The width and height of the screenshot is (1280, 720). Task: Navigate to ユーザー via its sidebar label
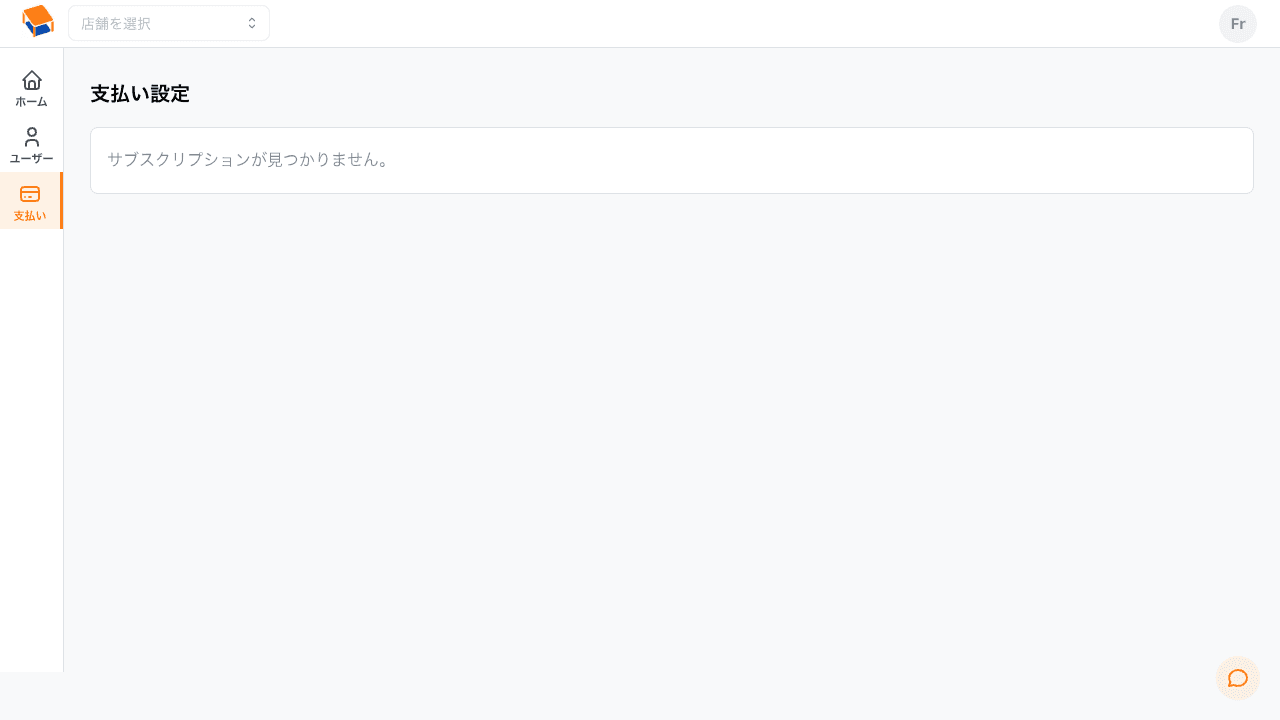pyautogui.click(x=32, y=159)
